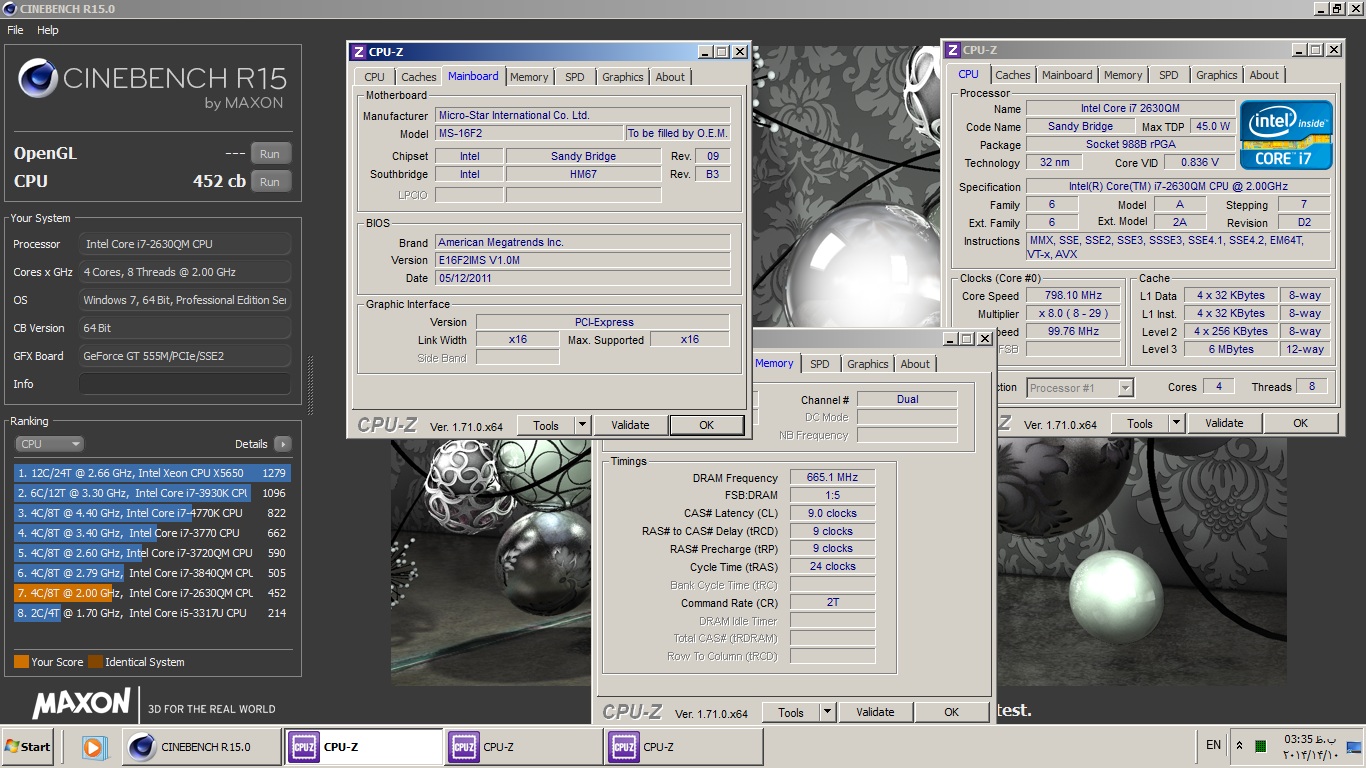Select the i7-3770 ranking entry

152,533
